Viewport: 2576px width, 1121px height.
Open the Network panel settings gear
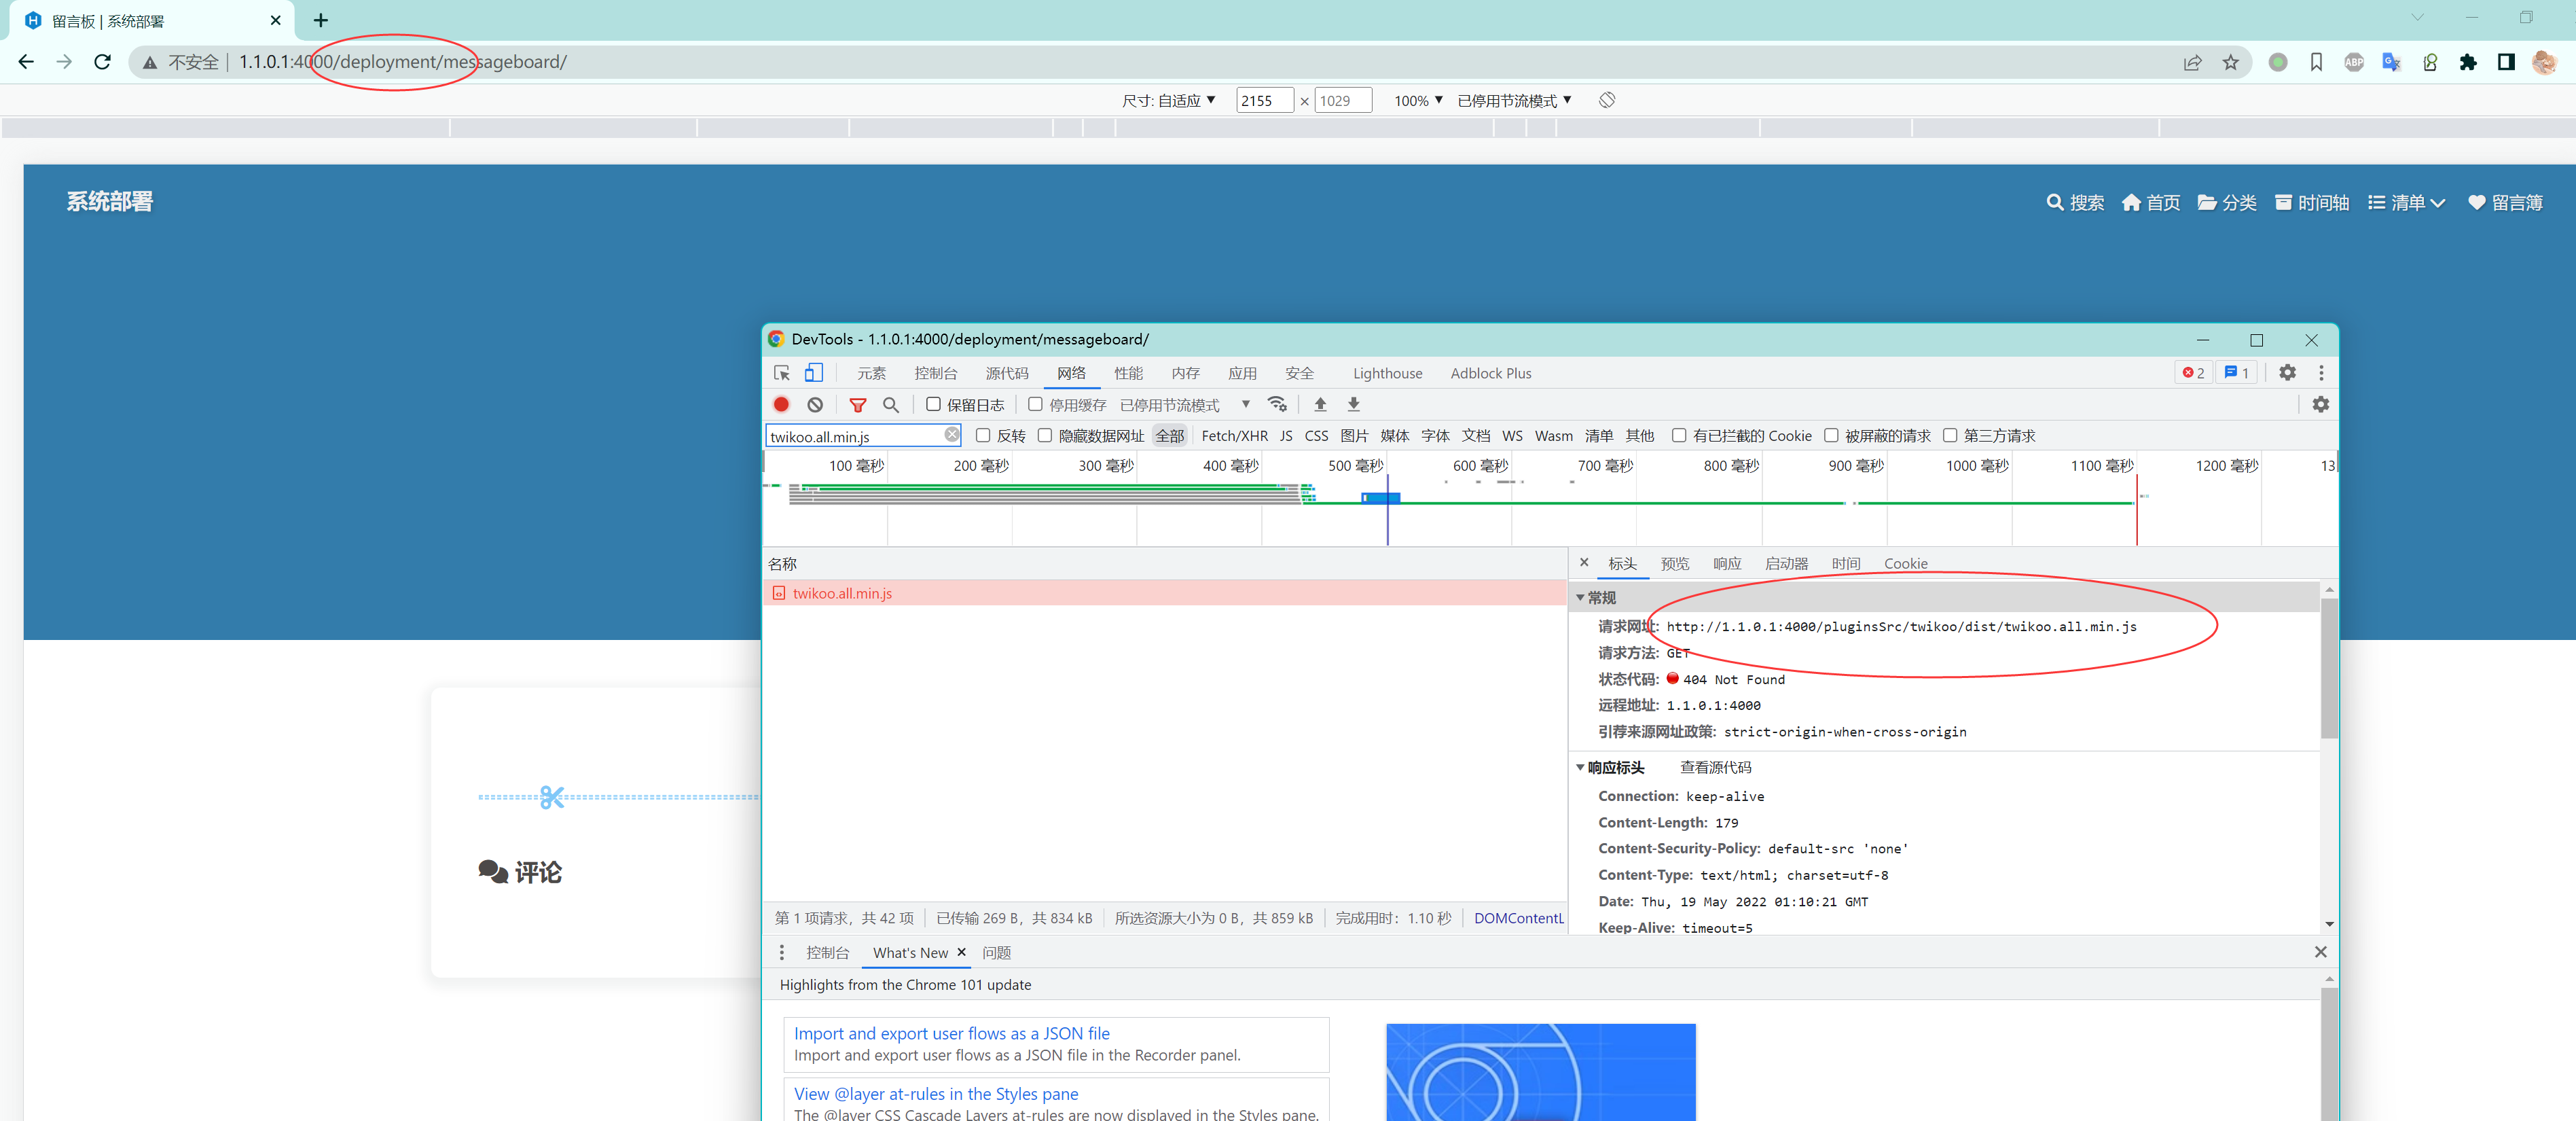coord(2322,404)
